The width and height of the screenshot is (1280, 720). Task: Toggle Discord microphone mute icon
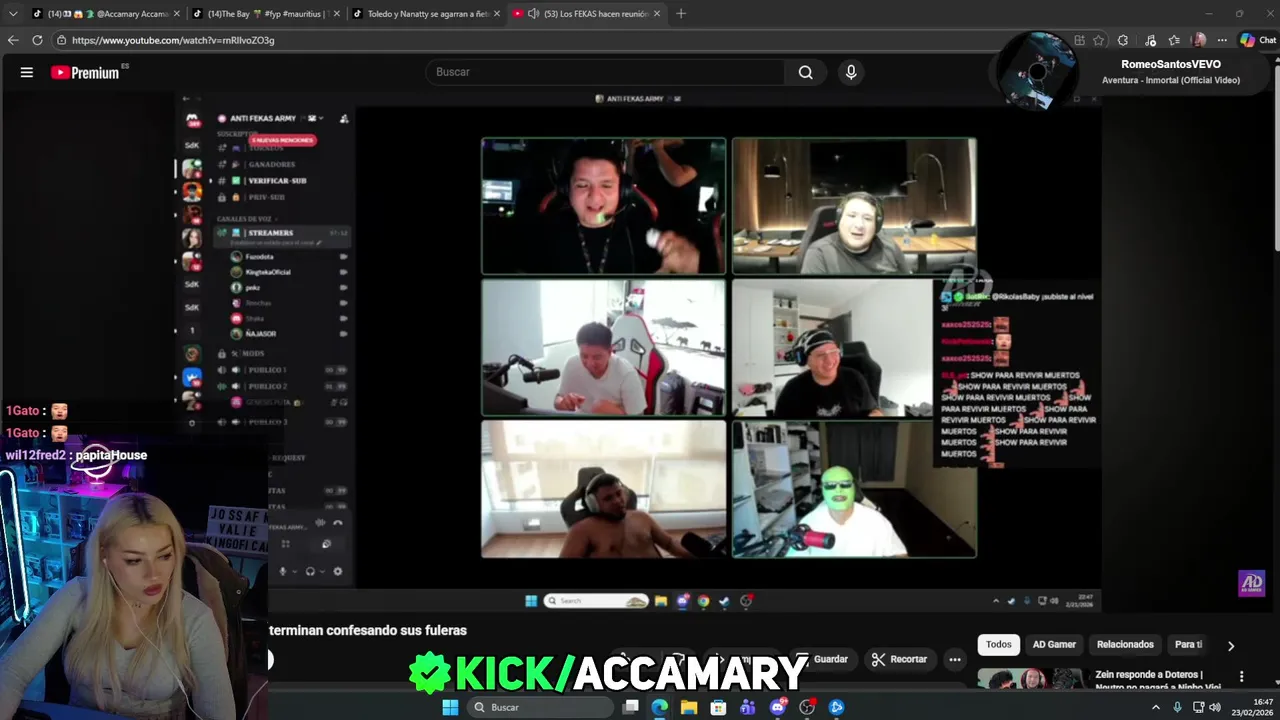pyautogui.click(x=283, y=571)
